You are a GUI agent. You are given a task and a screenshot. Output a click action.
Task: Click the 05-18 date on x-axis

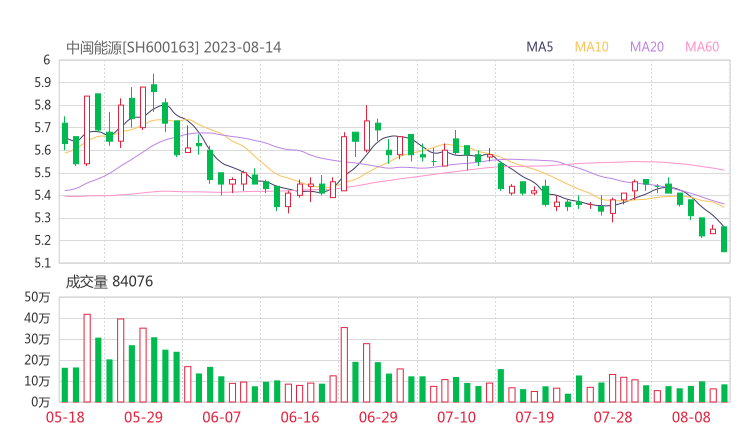[x=65, y=417]
